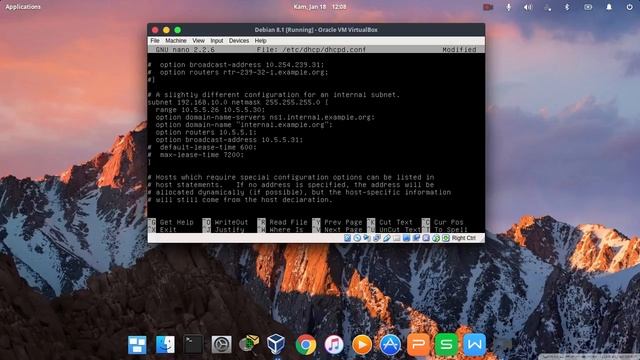Open the Bluetooth indicator
Image resolution: width=640 pixels, height=360 pixels.
point(567,7)
